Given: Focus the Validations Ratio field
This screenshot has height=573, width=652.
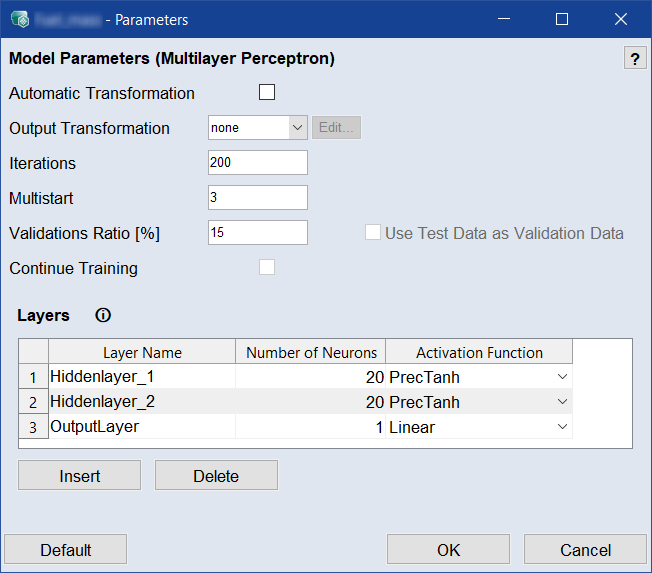Looking at the screenshot, I should [257, 233].
